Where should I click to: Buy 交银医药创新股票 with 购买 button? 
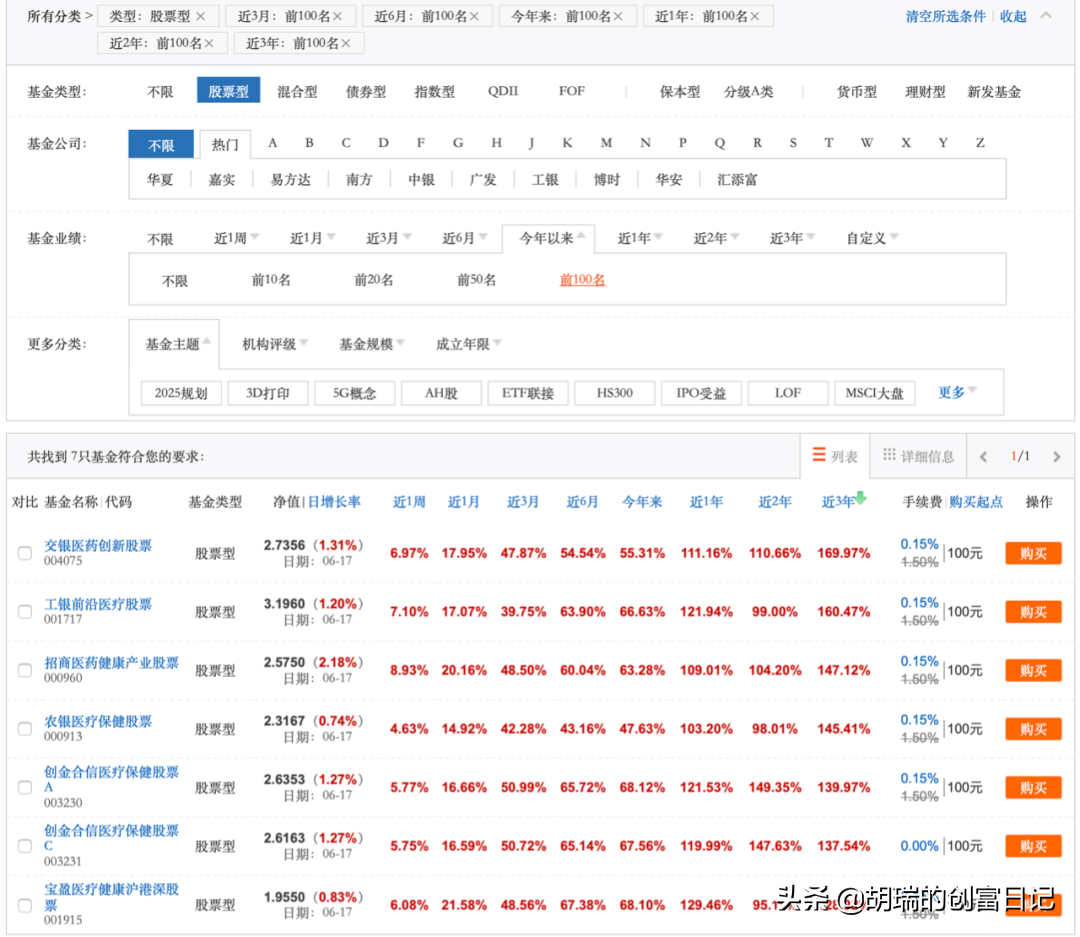point(1033,553)
